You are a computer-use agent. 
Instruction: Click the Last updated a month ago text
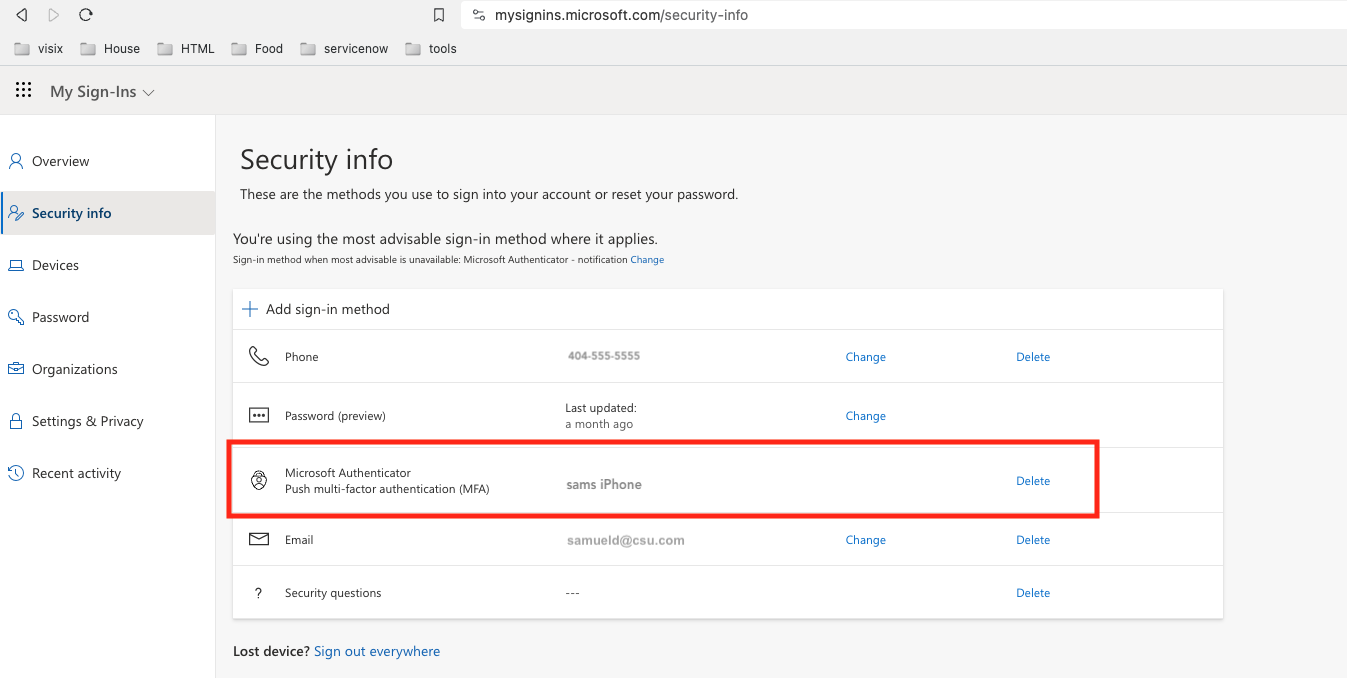tap(601, 416)
